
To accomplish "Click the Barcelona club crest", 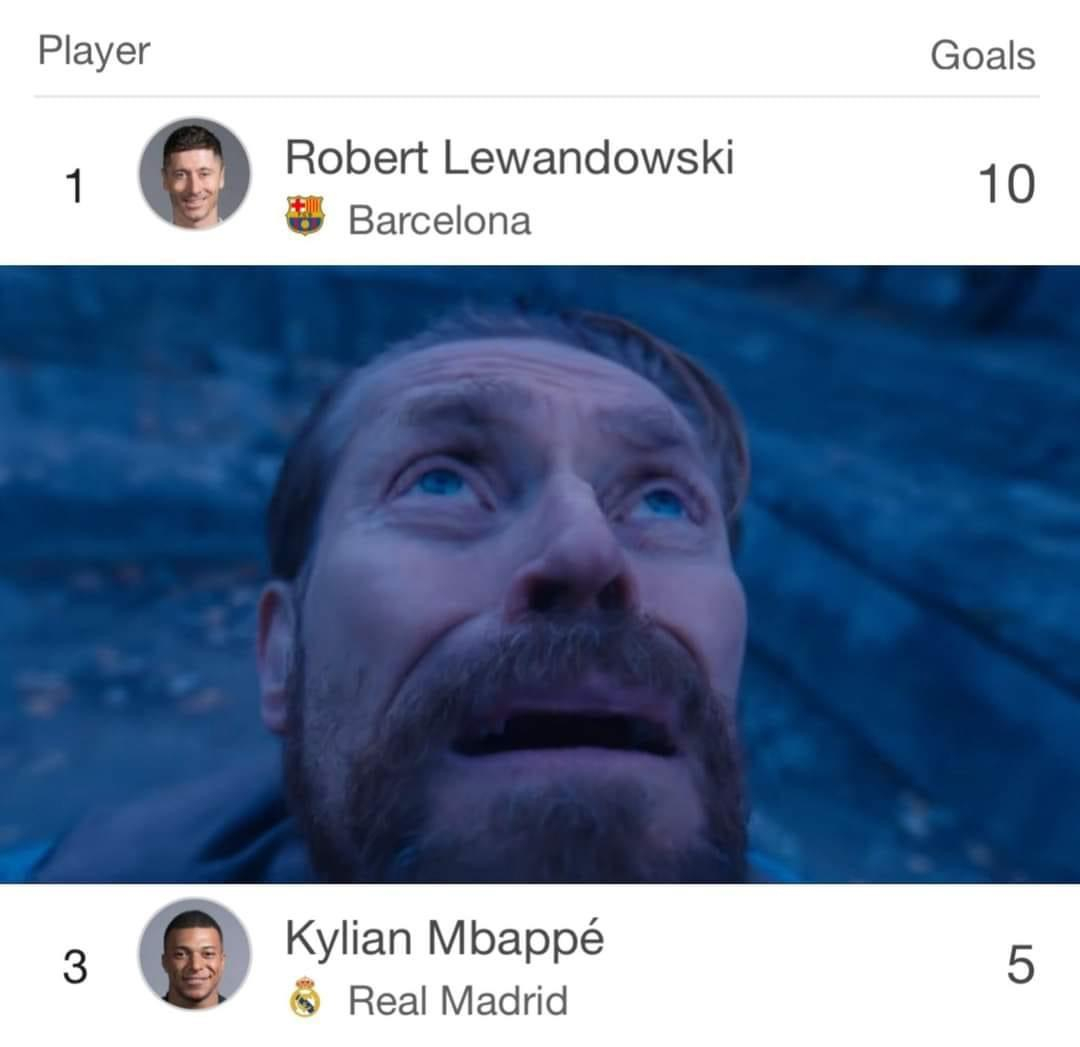I will tap(305, 215).
